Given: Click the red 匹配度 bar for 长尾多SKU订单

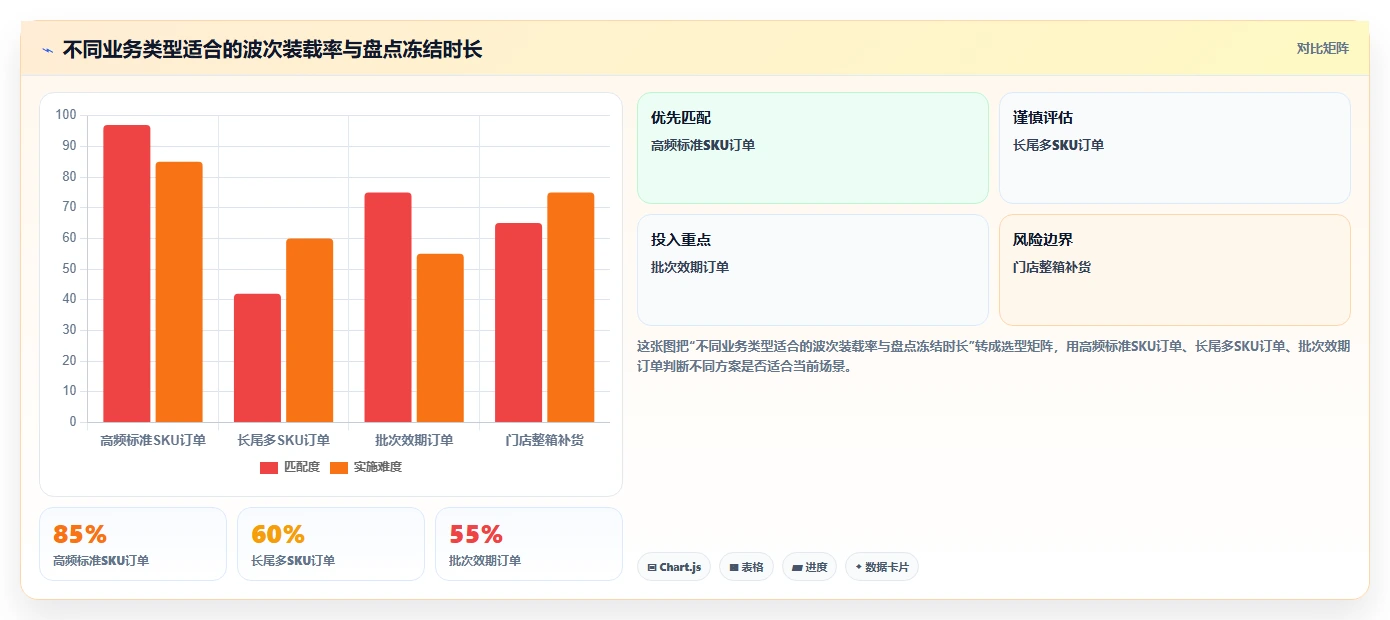Looking at the screenshot, I should 257,358.
